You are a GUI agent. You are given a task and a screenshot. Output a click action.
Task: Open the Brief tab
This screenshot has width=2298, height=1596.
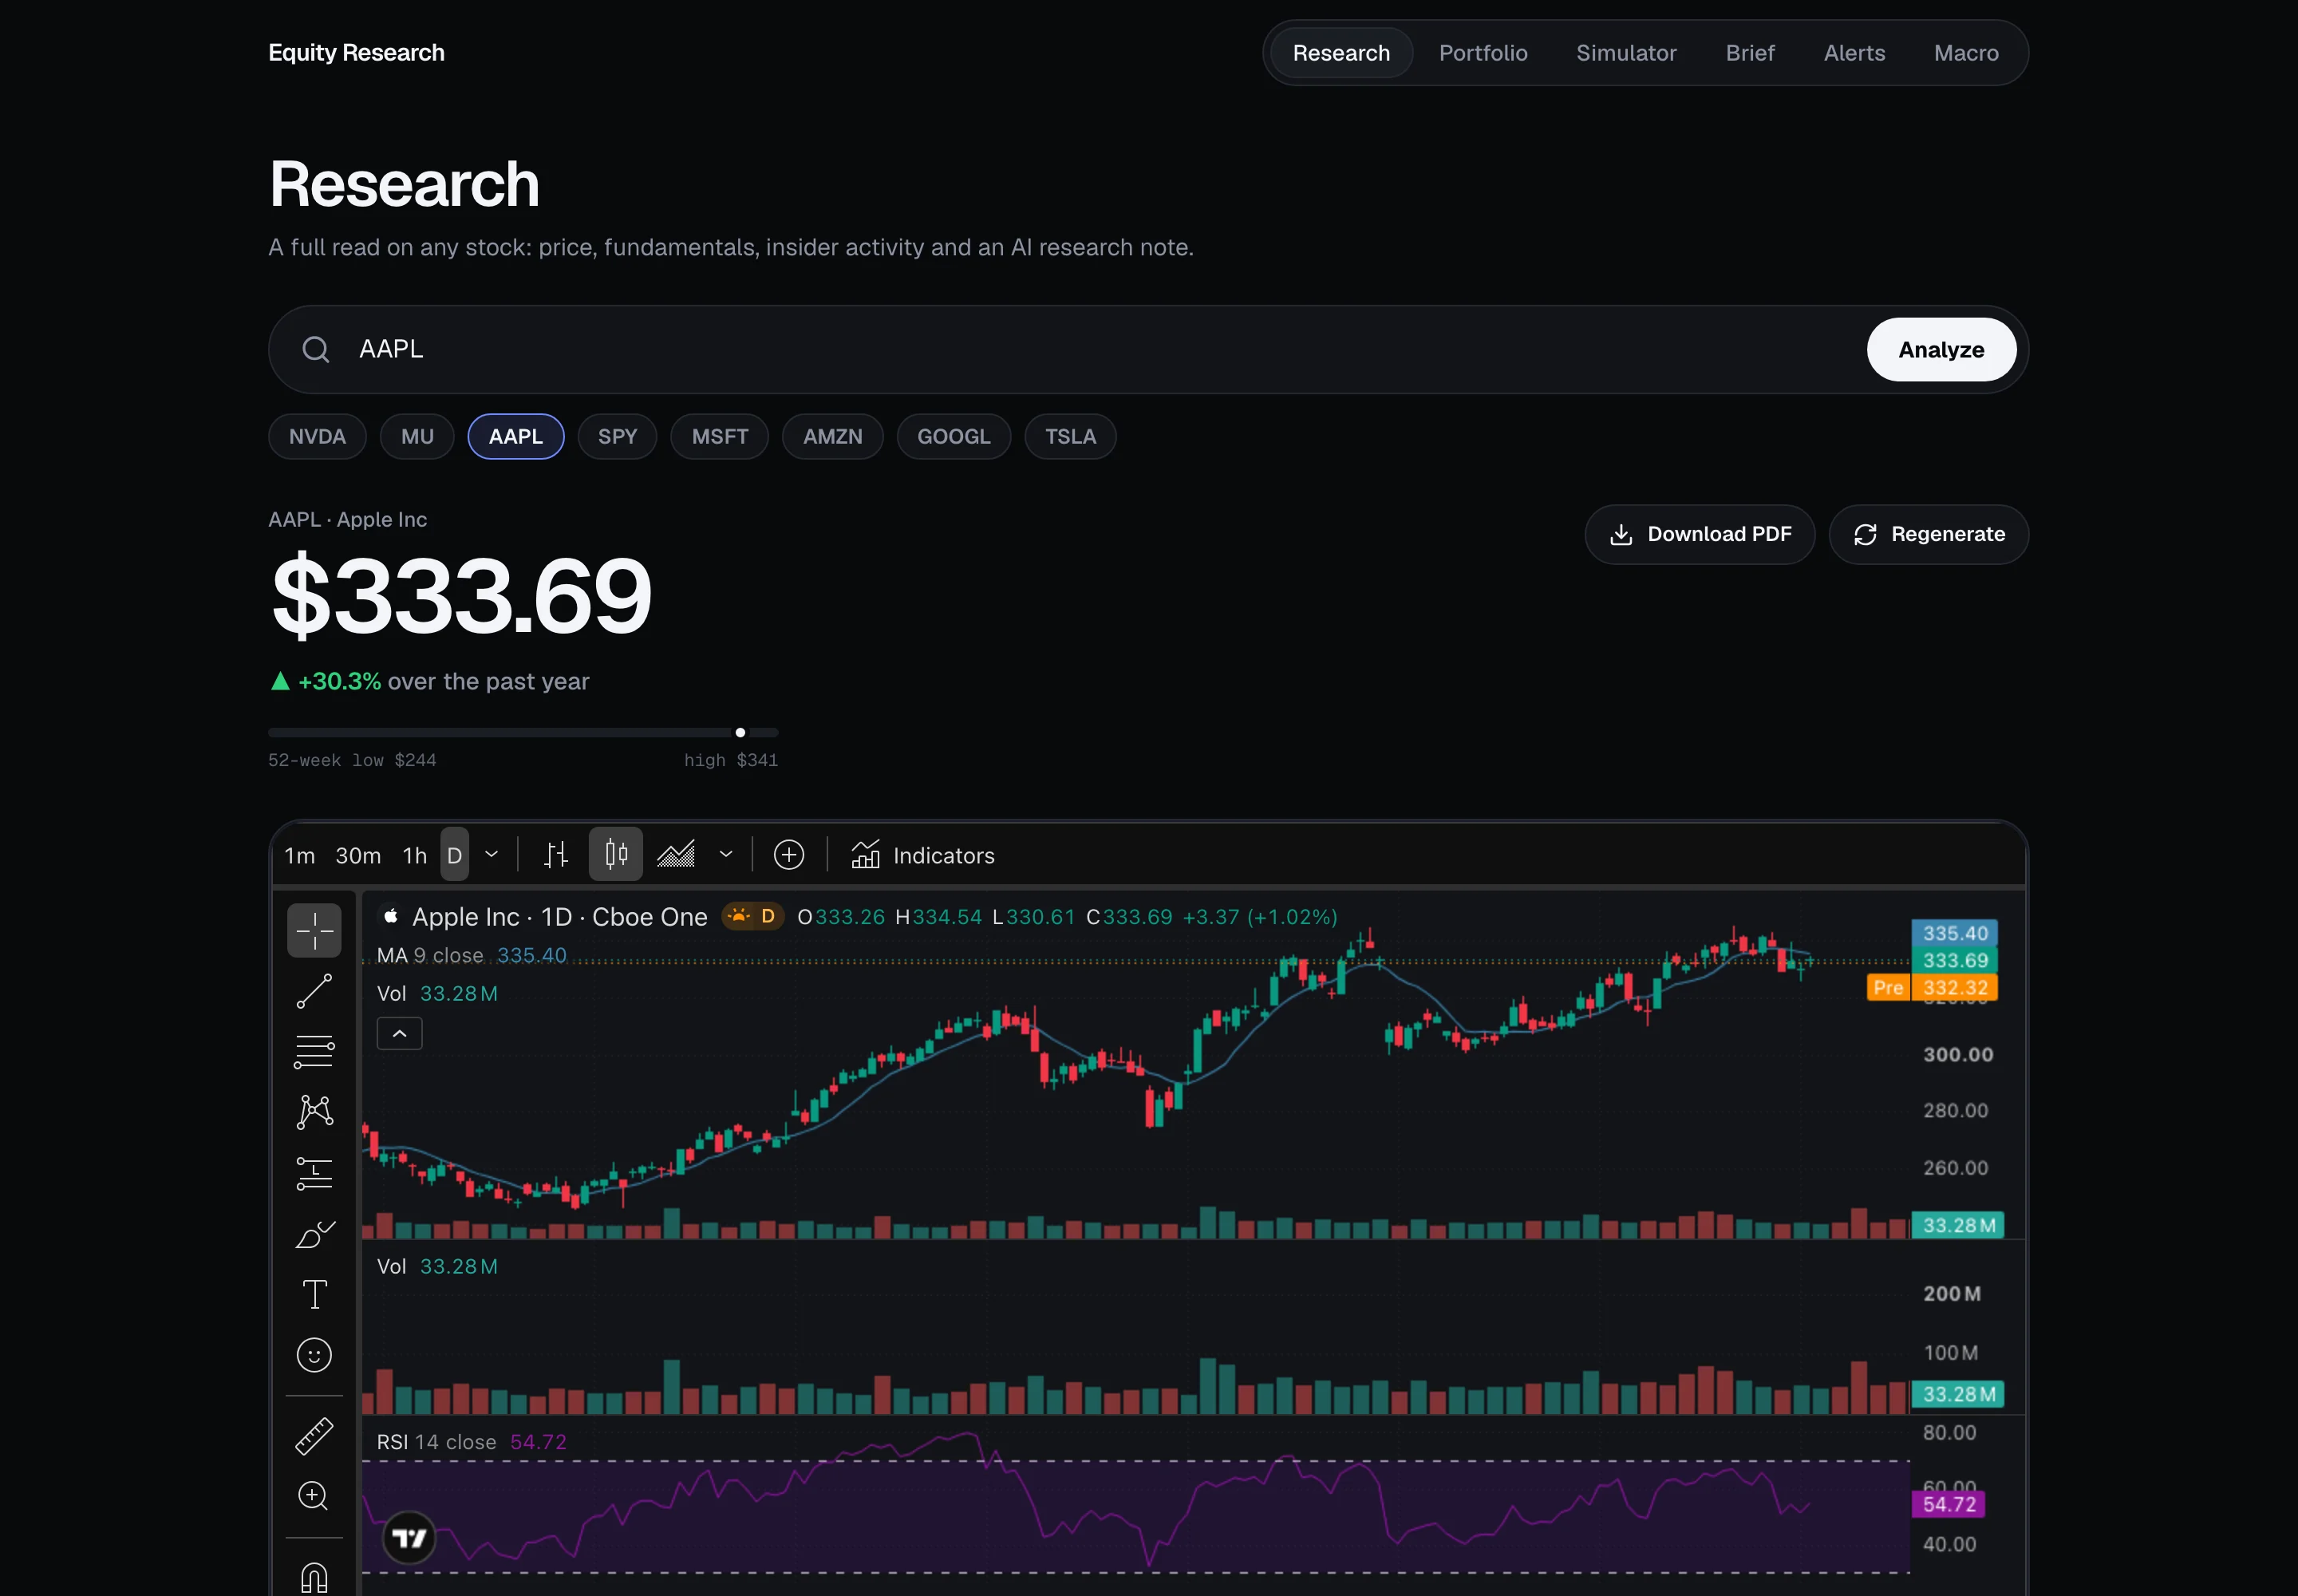(x=1750, y=53)
